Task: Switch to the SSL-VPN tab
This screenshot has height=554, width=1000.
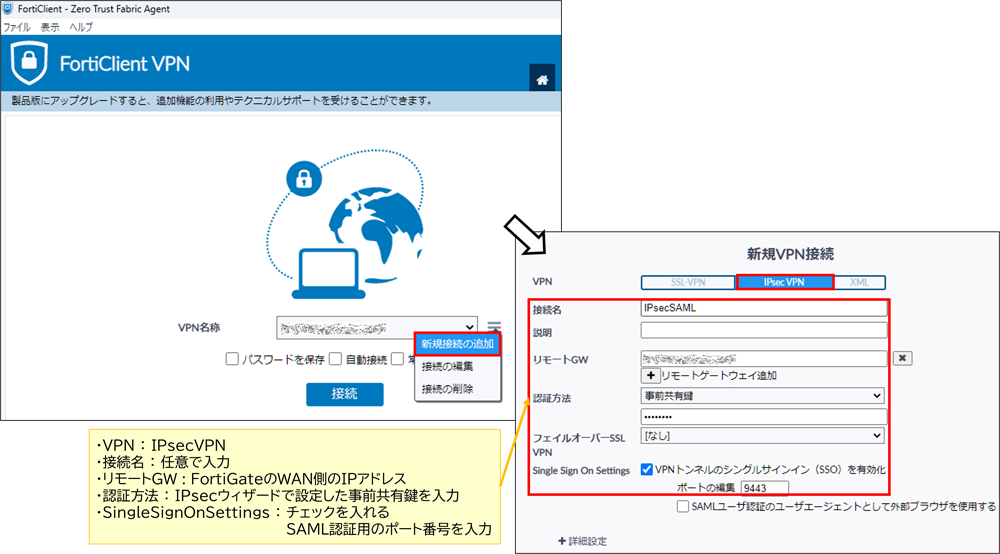Action: (688, 282)
